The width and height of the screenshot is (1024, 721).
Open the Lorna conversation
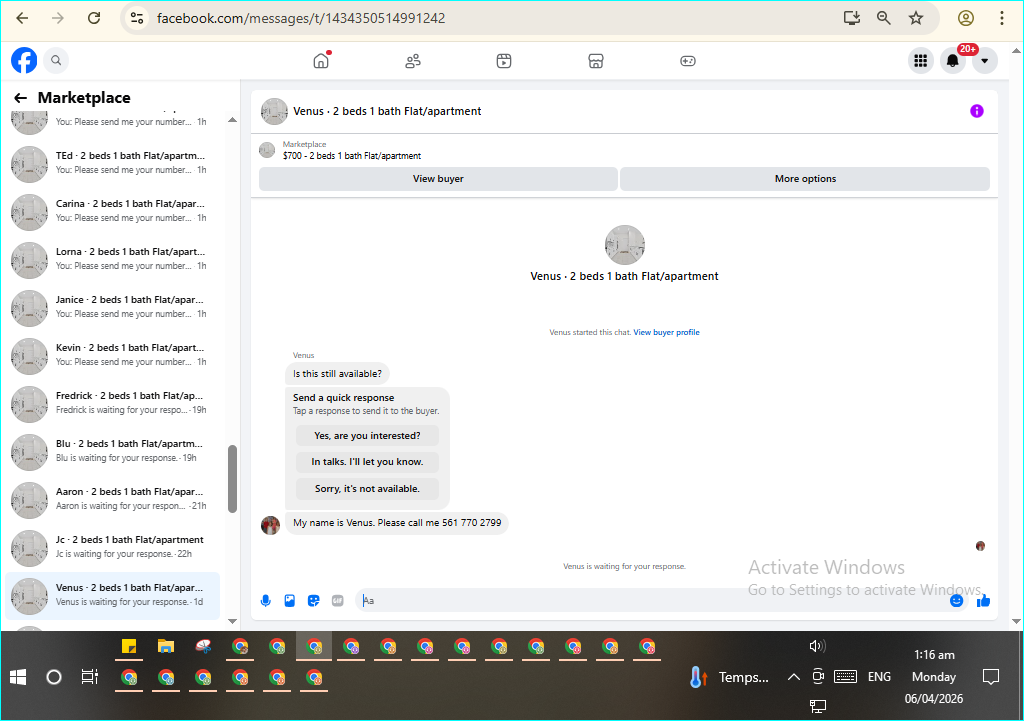pyautogui.click(x=112, y=259)
